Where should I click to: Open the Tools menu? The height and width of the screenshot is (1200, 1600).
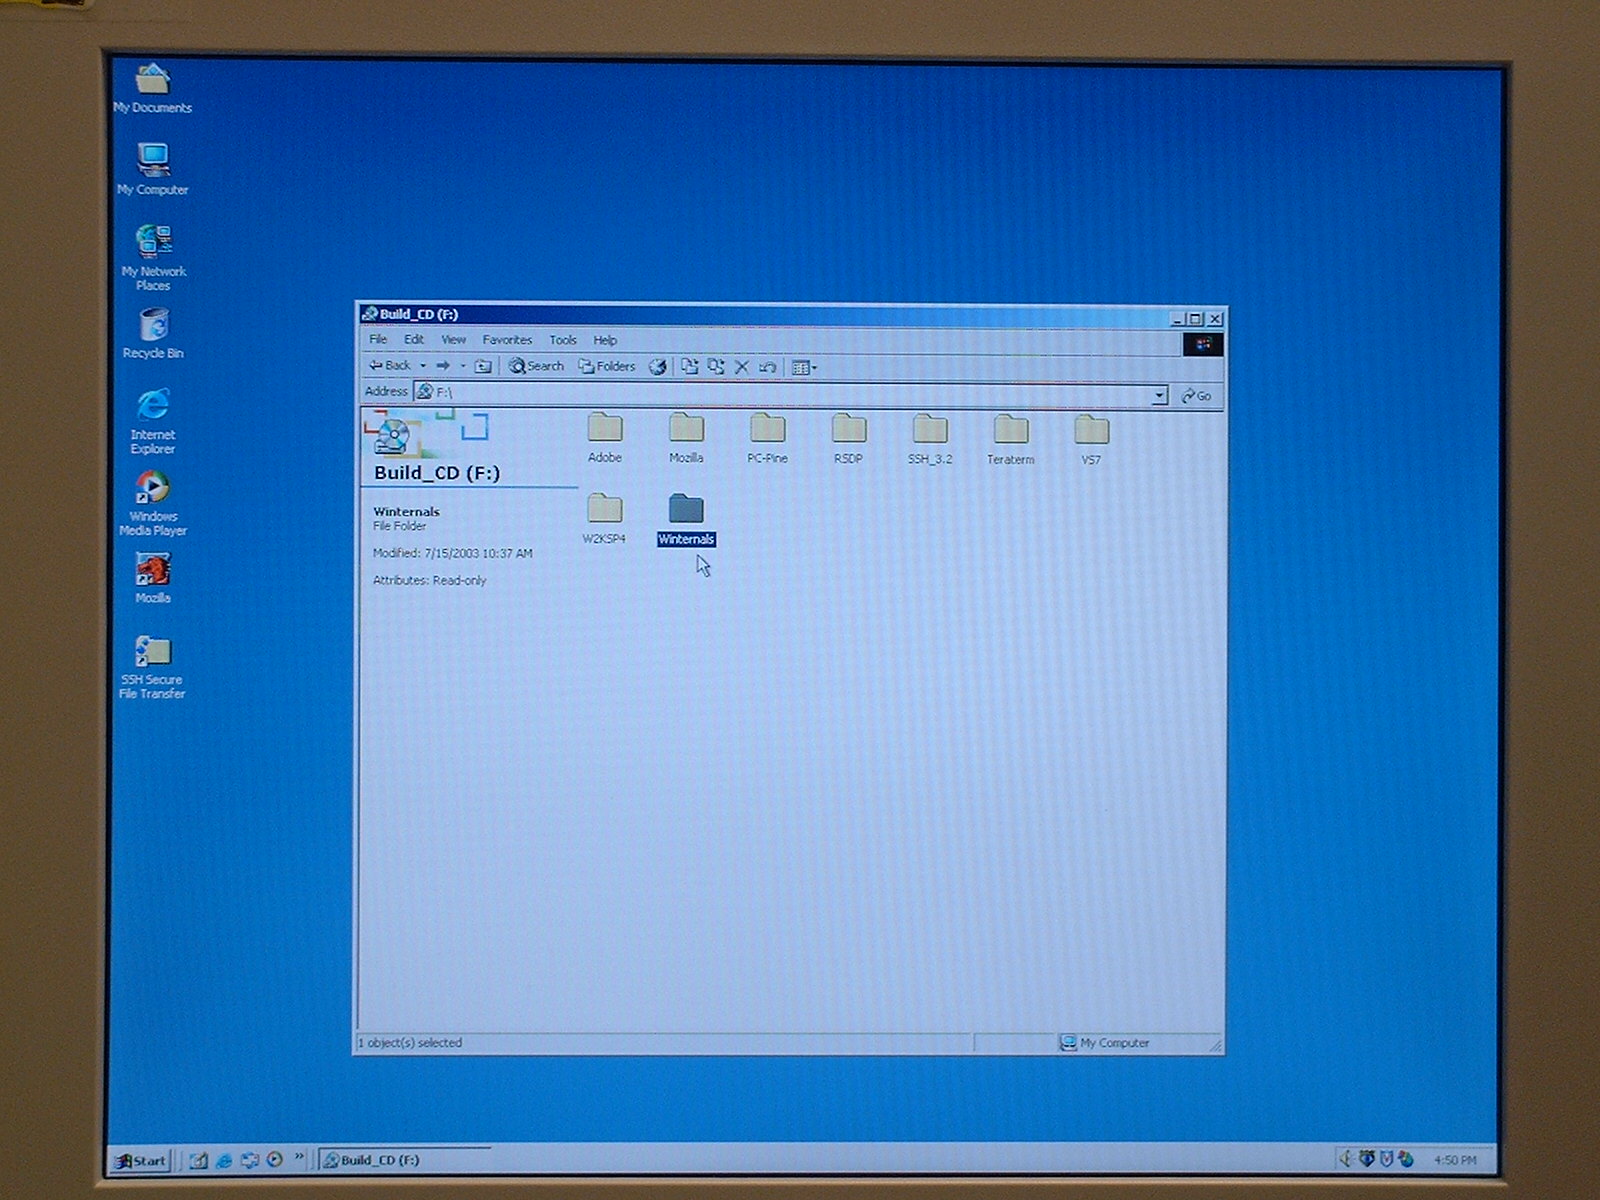(563, 340)
